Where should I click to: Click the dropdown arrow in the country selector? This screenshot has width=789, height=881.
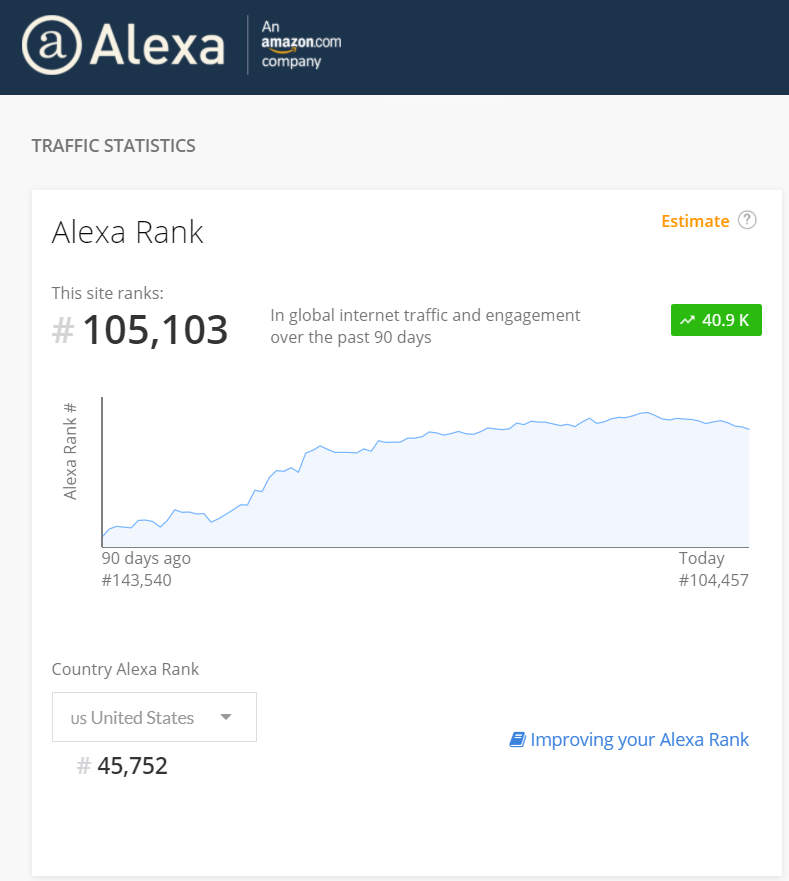[226, 717]
